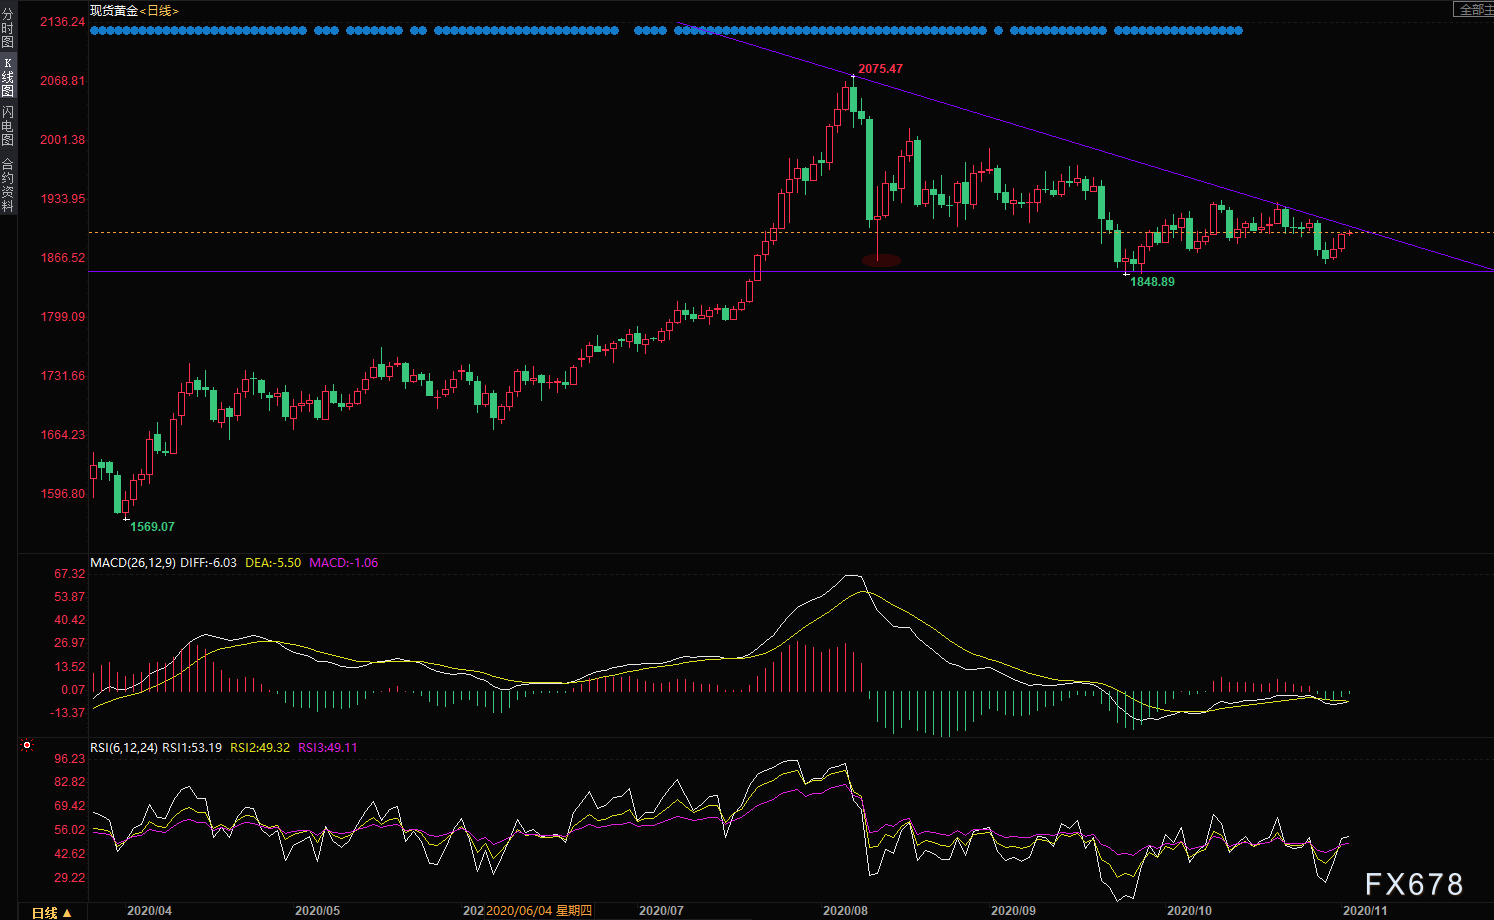Open the 闪电图 sidebar tab

(8, 125)
